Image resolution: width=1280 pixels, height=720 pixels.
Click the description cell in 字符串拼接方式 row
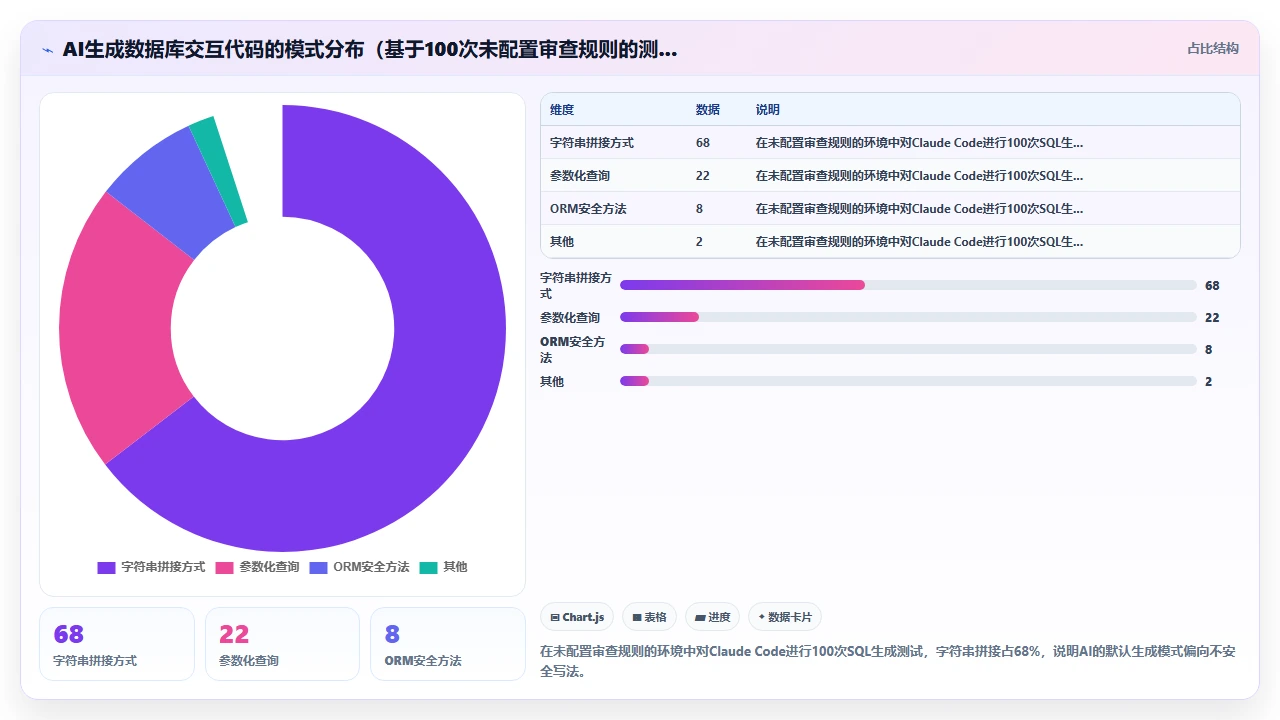(919, 143)
